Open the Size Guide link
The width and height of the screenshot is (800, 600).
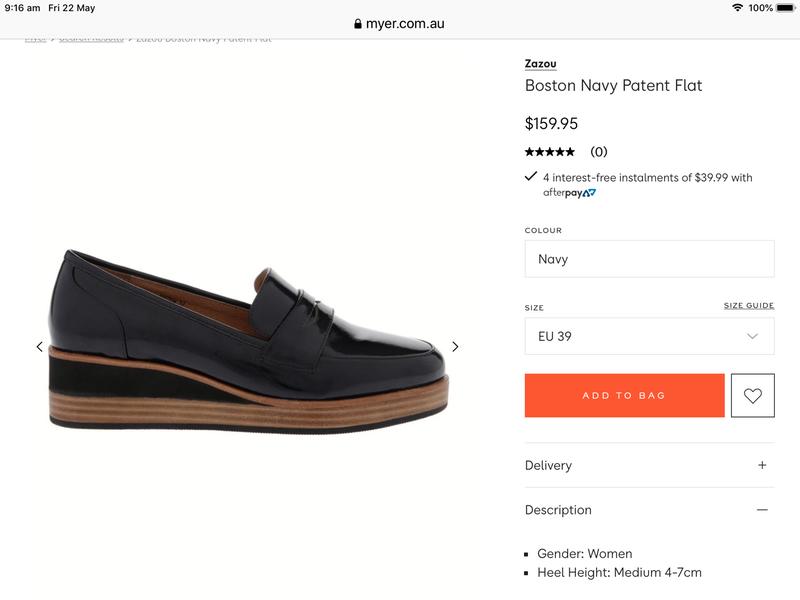pos(749,305)
